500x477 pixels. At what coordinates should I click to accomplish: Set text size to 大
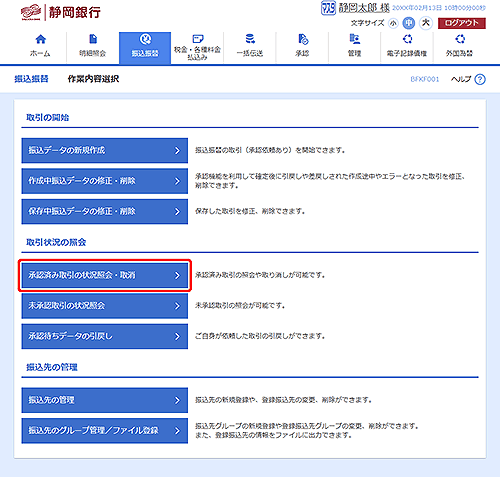point(426,23)
